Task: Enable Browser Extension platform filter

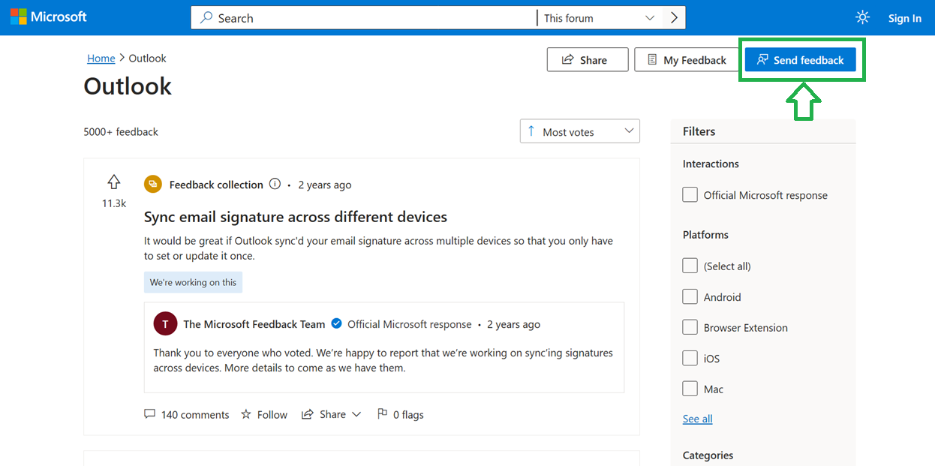Action: point(690,328)
